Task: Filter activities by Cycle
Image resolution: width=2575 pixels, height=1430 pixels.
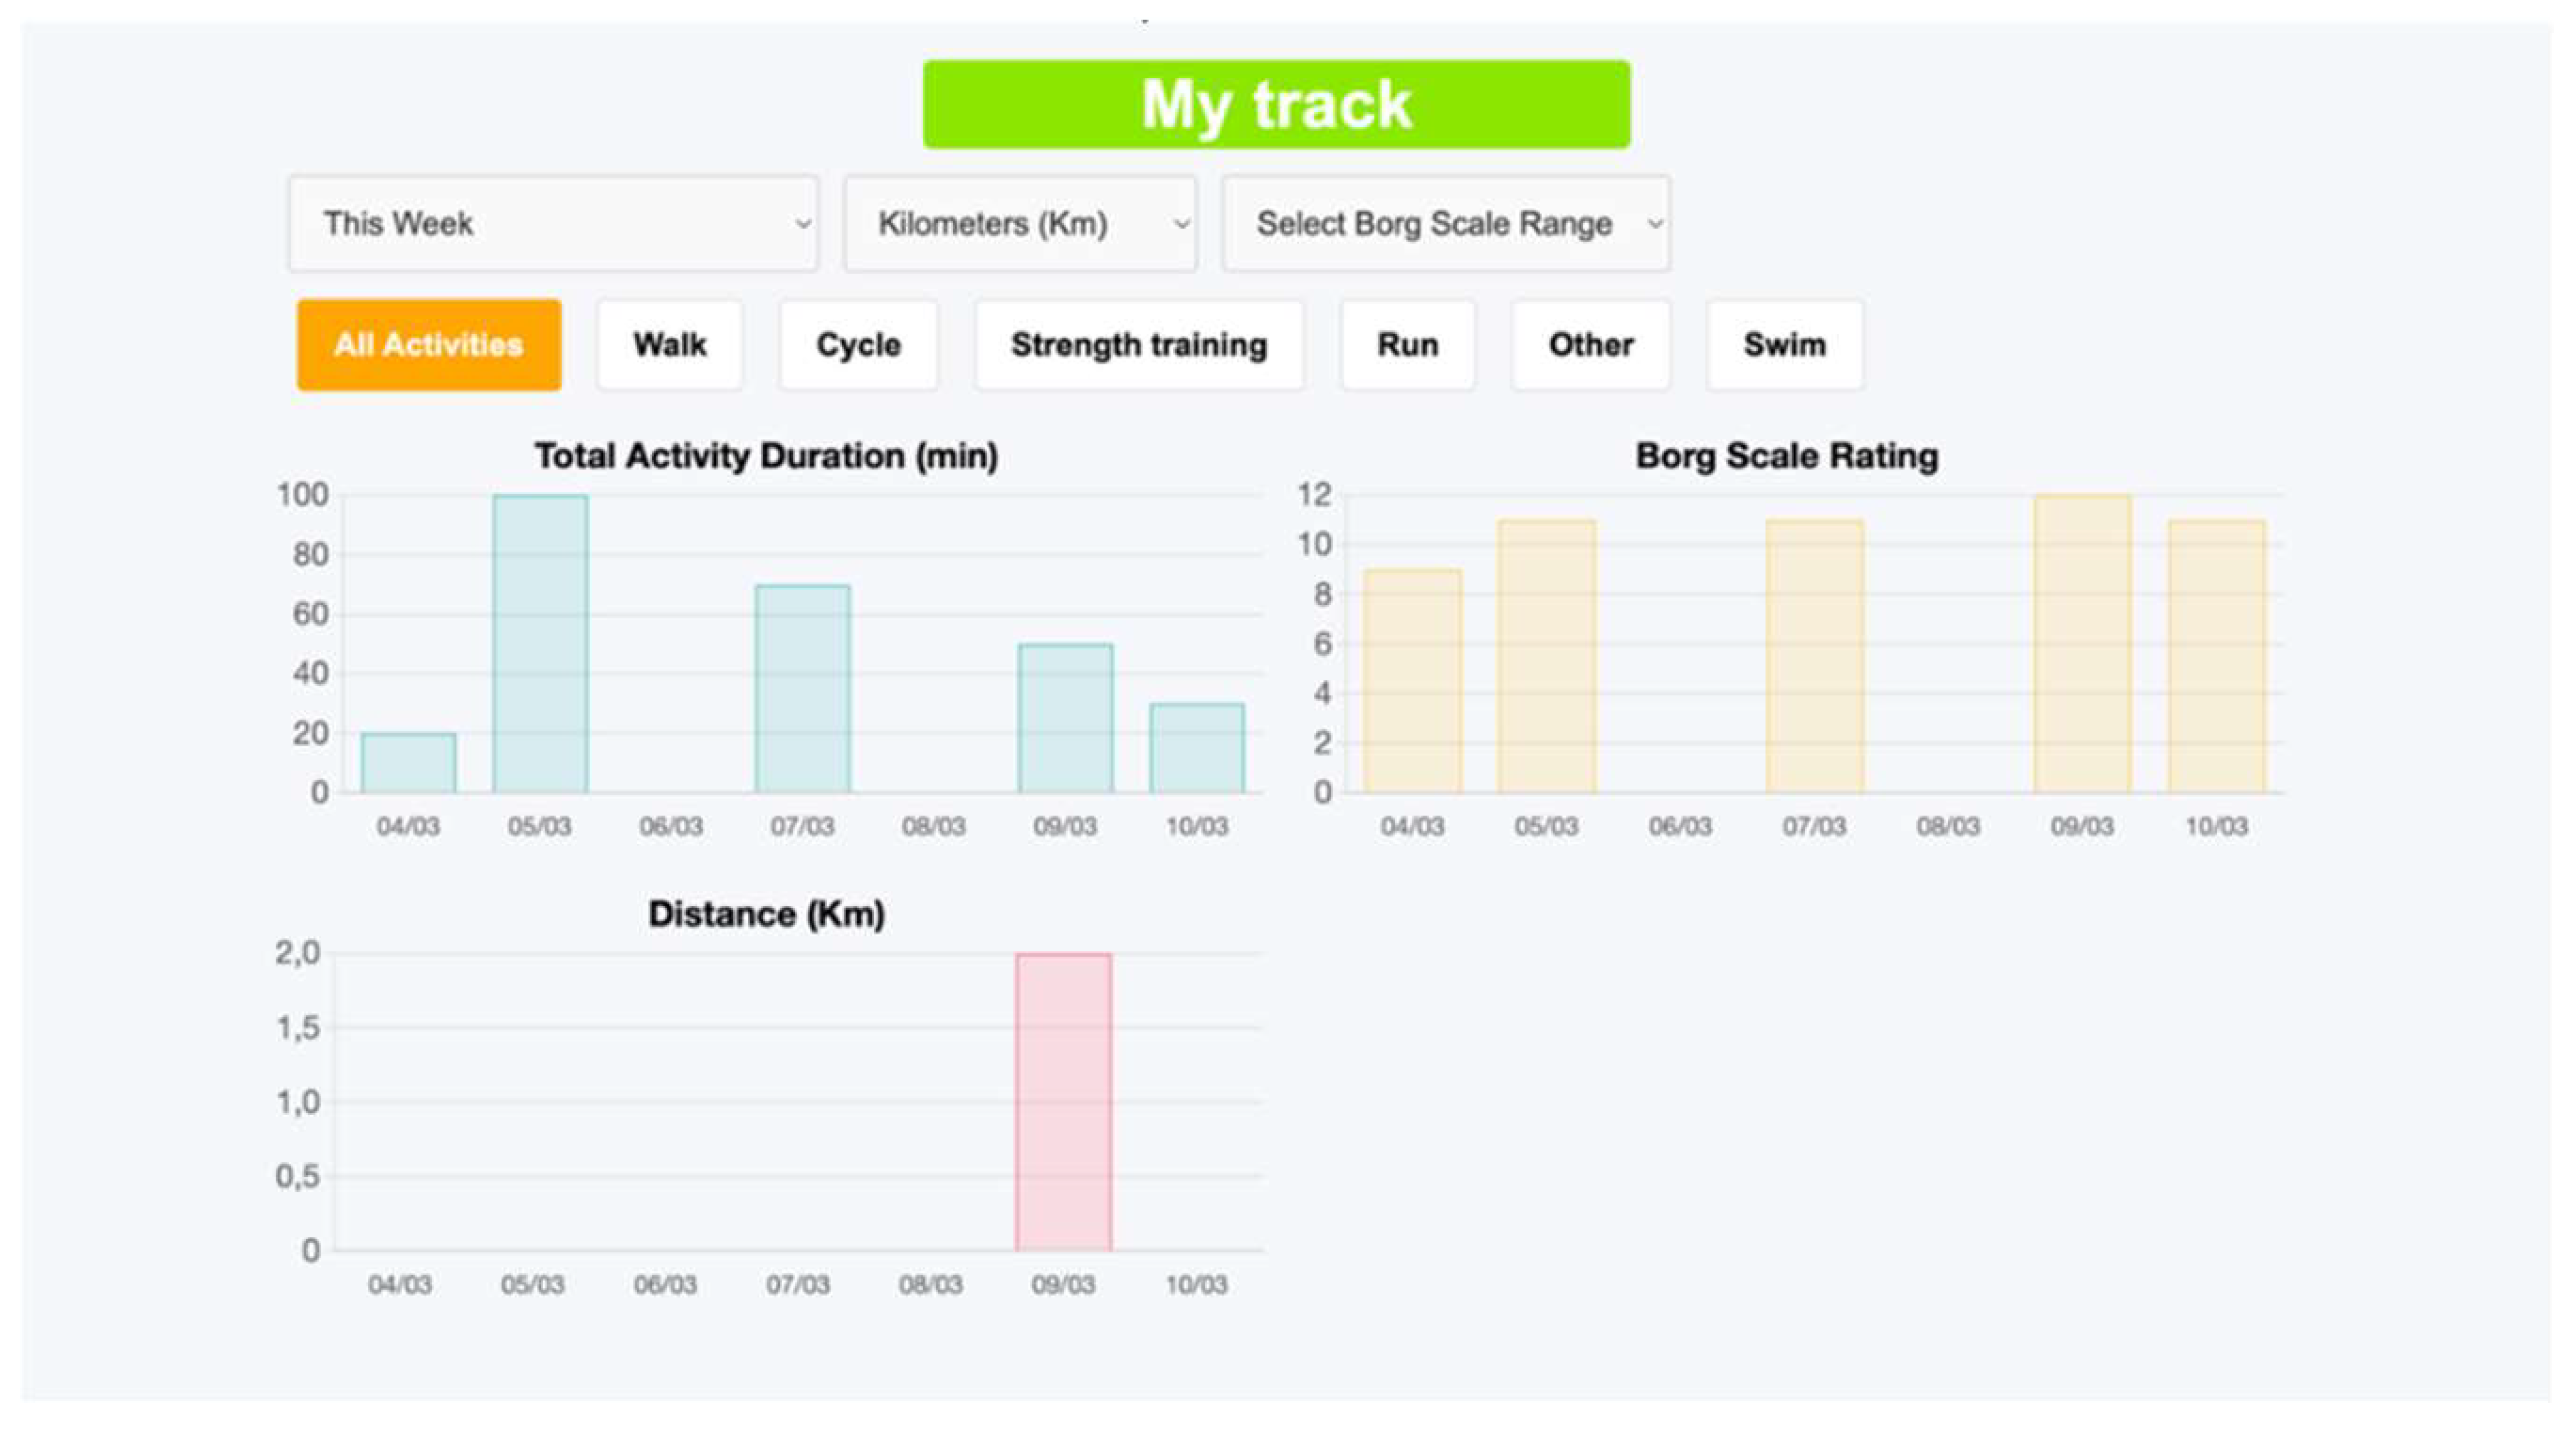Action: 858,345
